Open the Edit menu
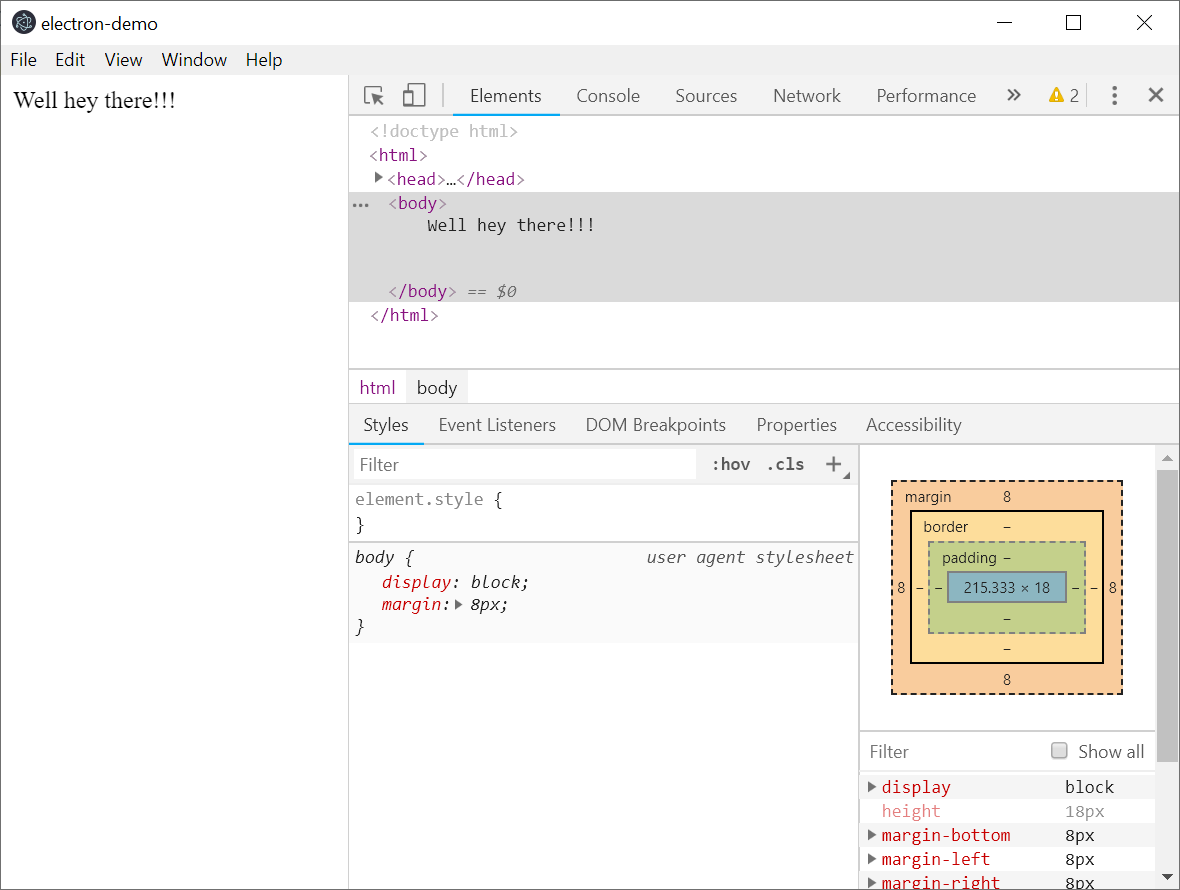The image size is (1180, 890). pos(70,60)
